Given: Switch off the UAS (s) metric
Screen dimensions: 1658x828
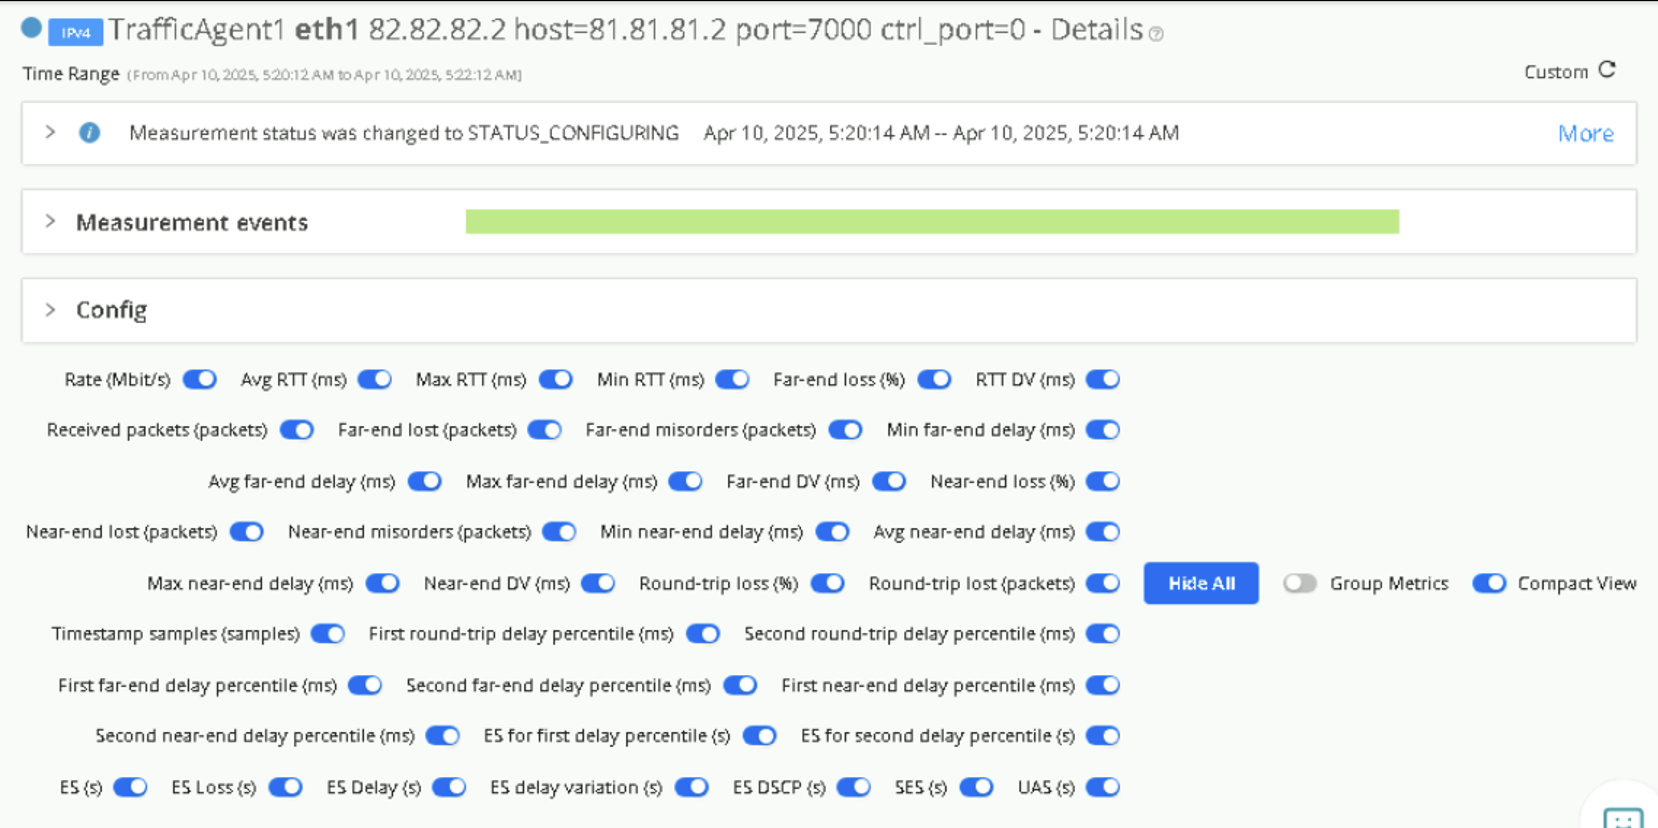Looking at the screenshot, I should [1102, 788].
